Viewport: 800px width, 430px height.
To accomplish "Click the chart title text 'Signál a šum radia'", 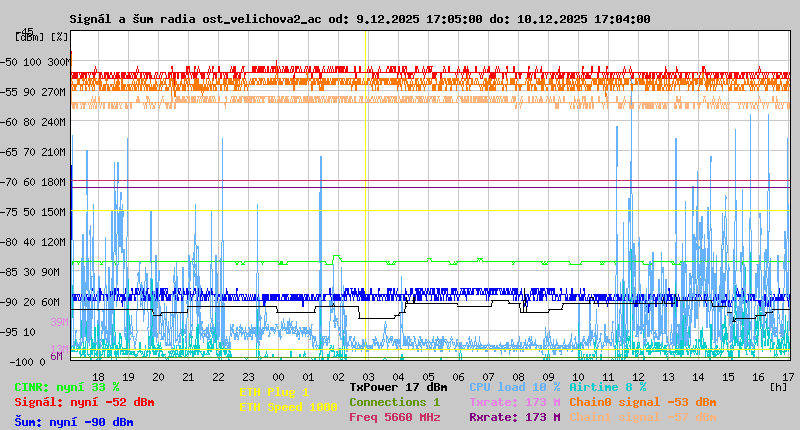I will coord(133,19).
